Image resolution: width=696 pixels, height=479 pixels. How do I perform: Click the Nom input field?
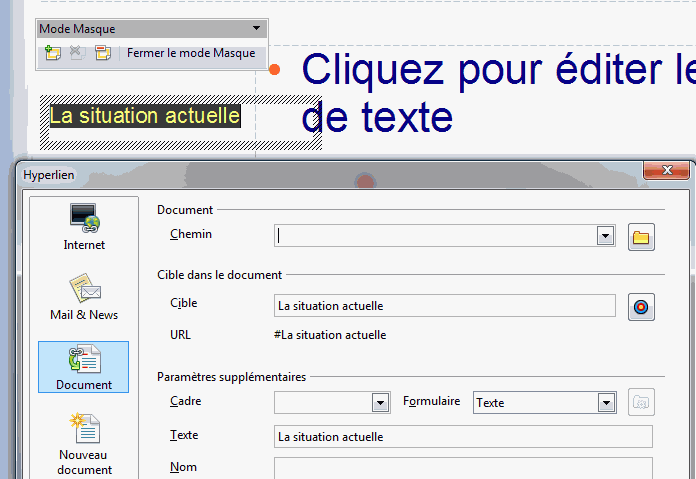[463, 468]
